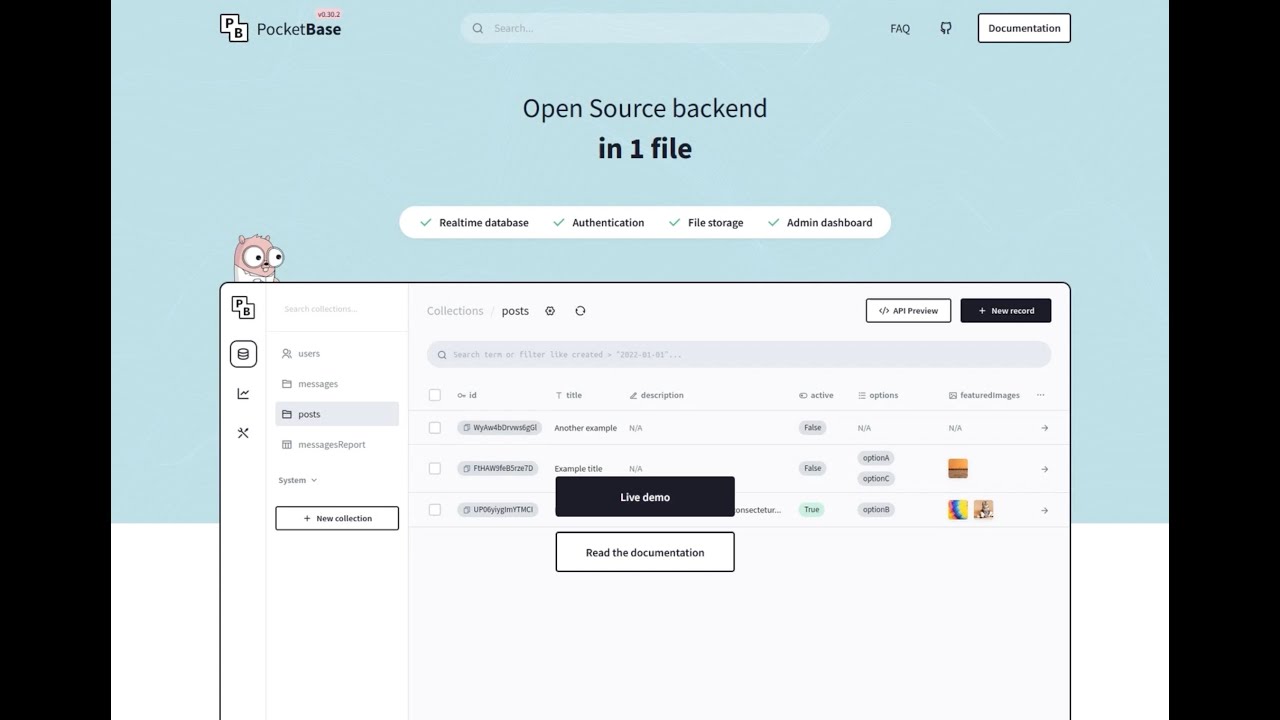Open the FAQ link
This screenshot has width=1280, height=720.
[900, 28]
